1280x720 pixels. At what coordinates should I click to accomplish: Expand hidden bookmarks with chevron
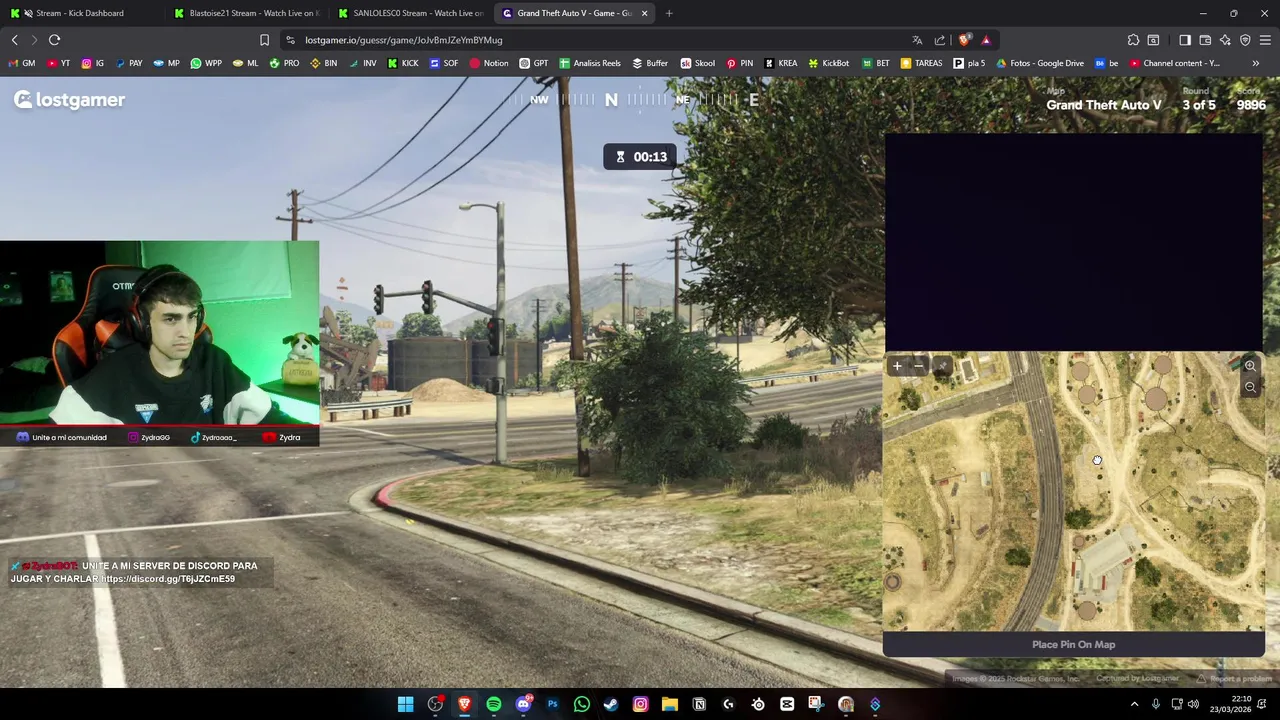tap(1255, 63)
